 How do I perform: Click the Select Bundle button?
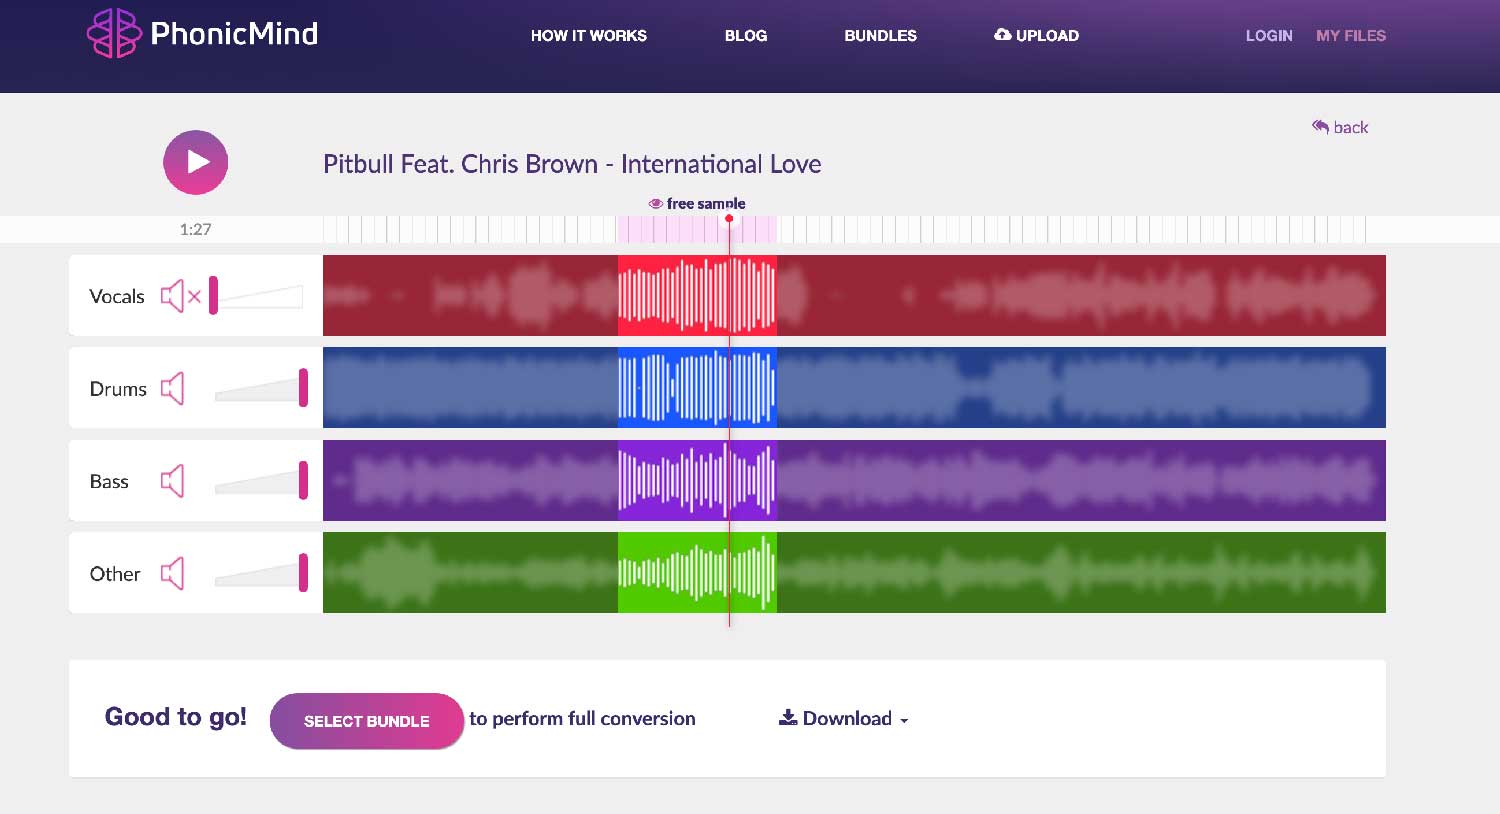pyautogui.click(x=366, y=721)
